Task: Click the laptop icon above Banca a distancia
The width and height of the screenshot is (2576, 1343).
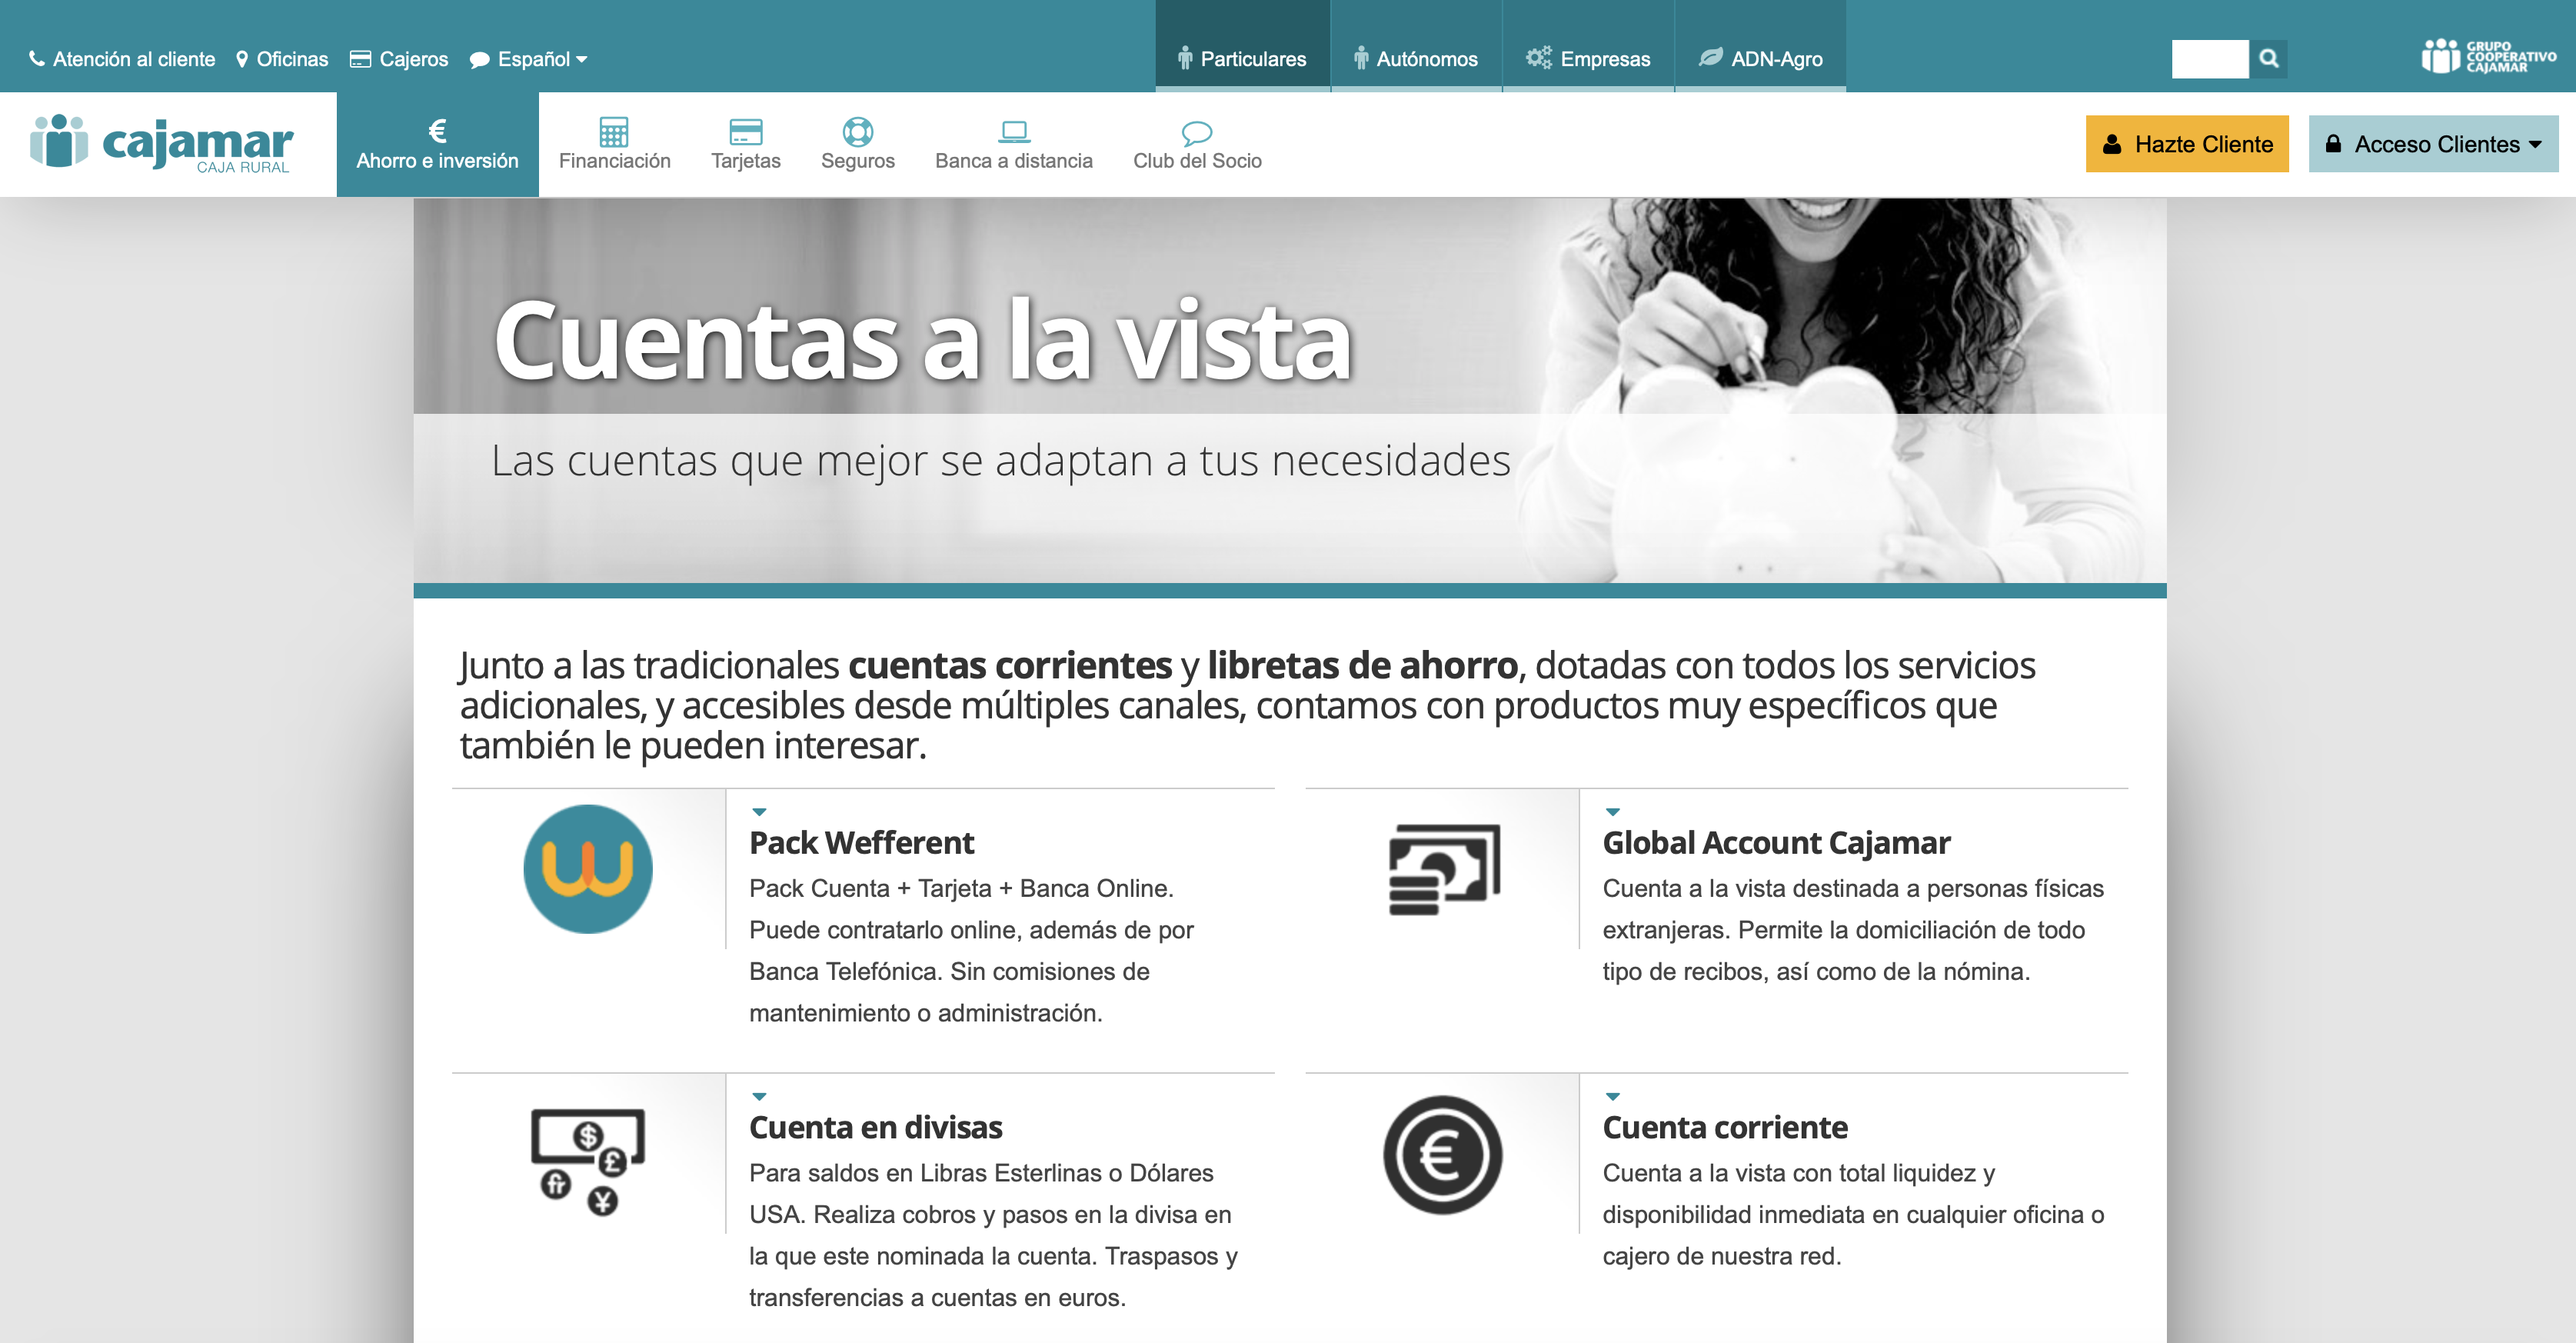Action: pyautogui.click(x=1014, y=132)
